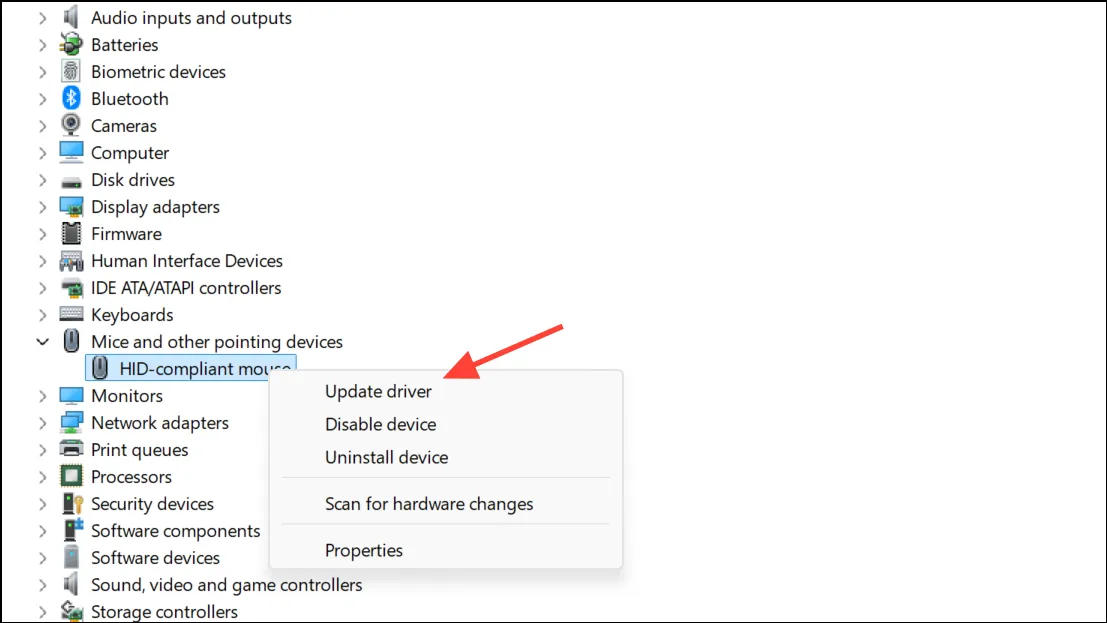Open Properties from the context menu

coord(364,550)
